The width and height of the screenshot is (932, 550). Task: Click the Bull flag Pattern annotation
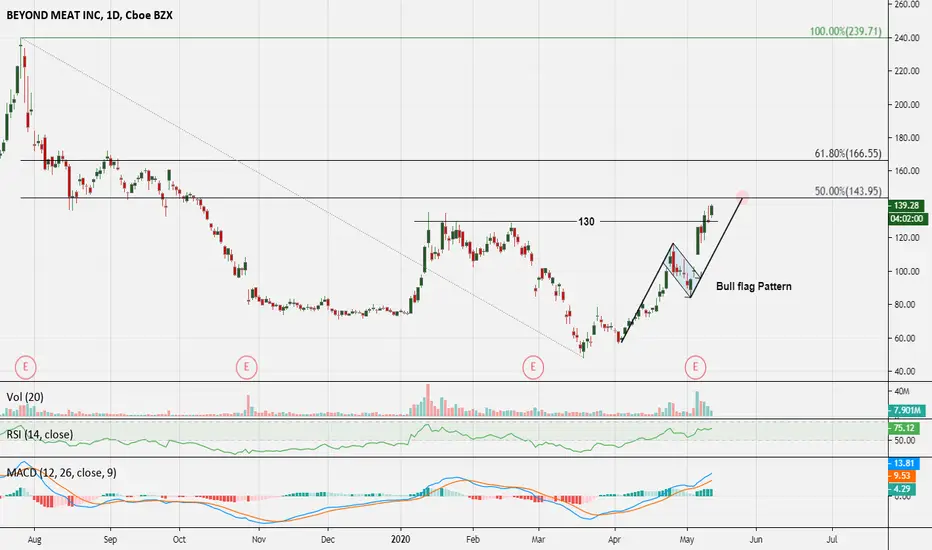[754, 287]
